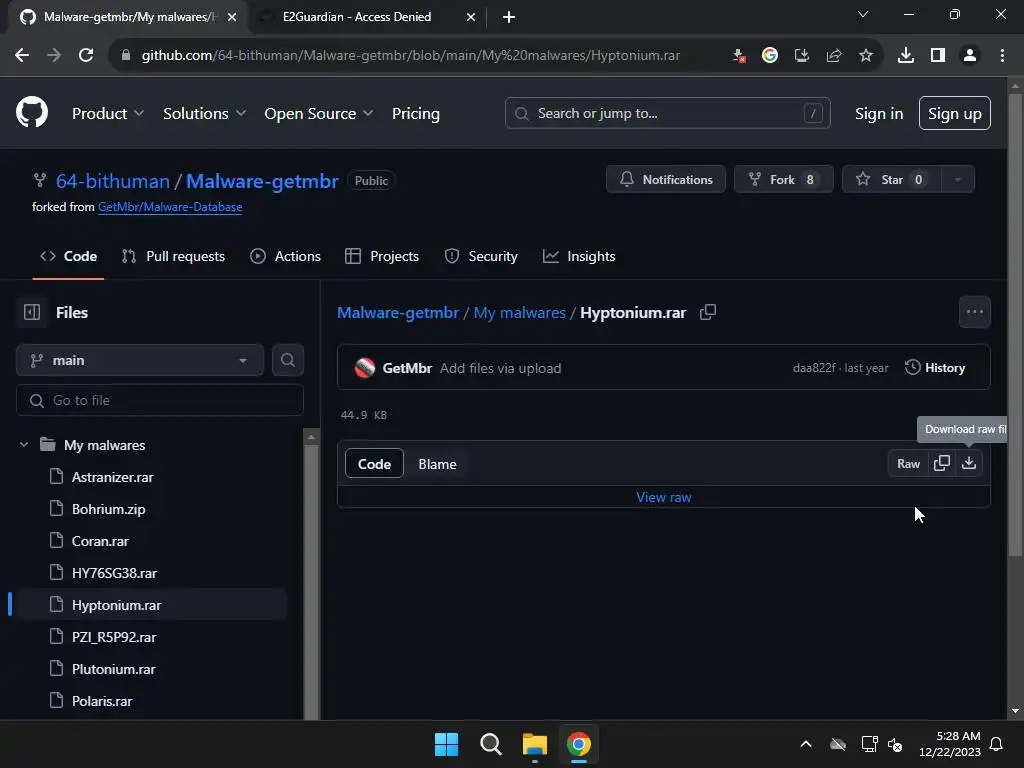Image resolution: width=1024 pixels, height=768 pixels.
Task: Open the 64-bithuman owner link
Action: [113, 181]
